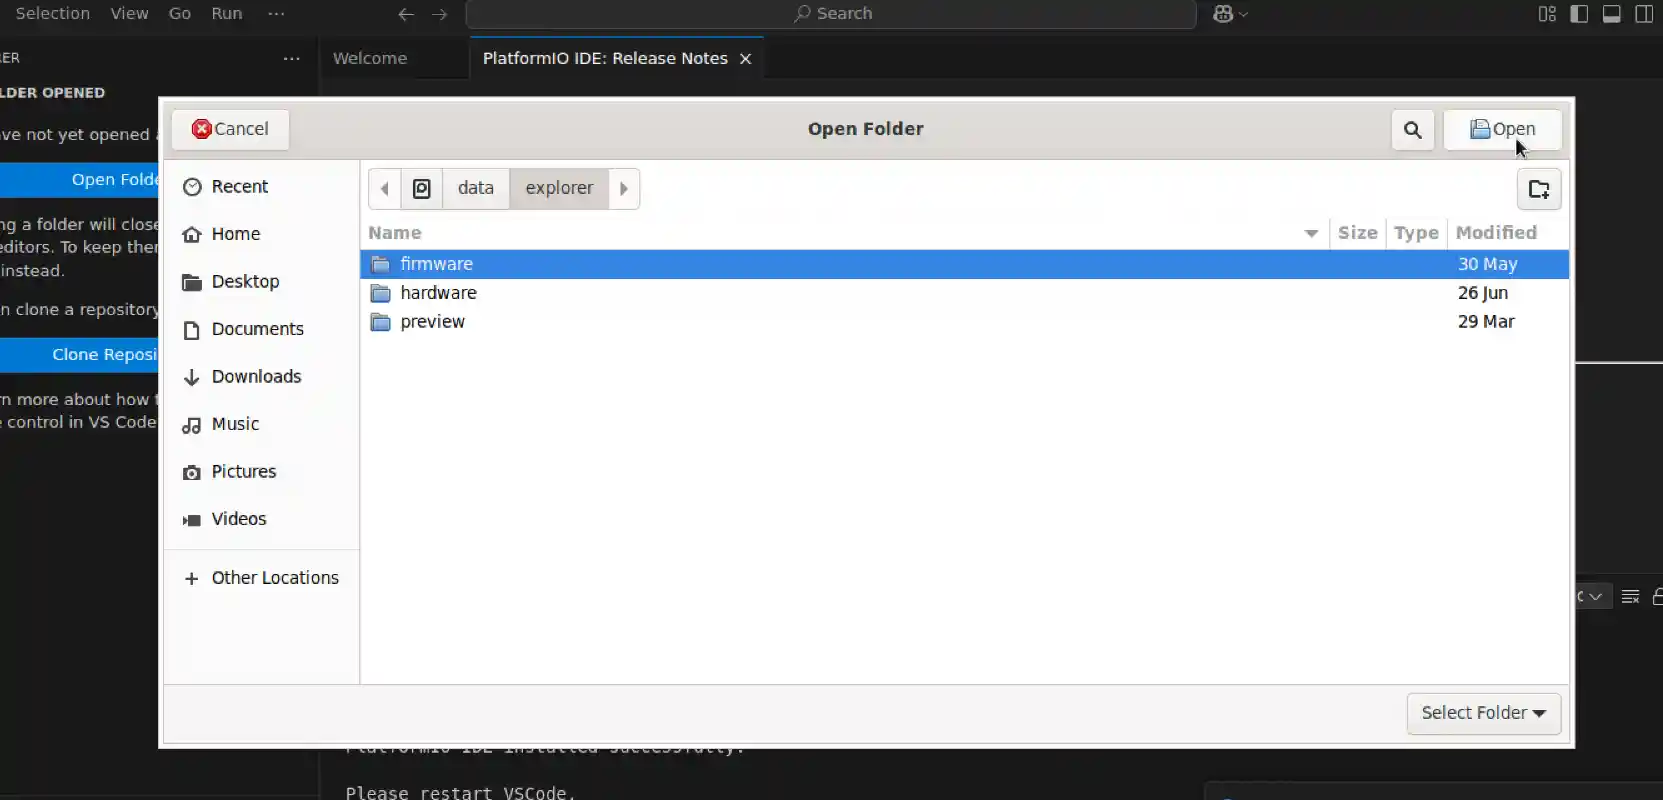1663x800 pixels.
Task: Select the firmware folder row
Action: (964, 264)
